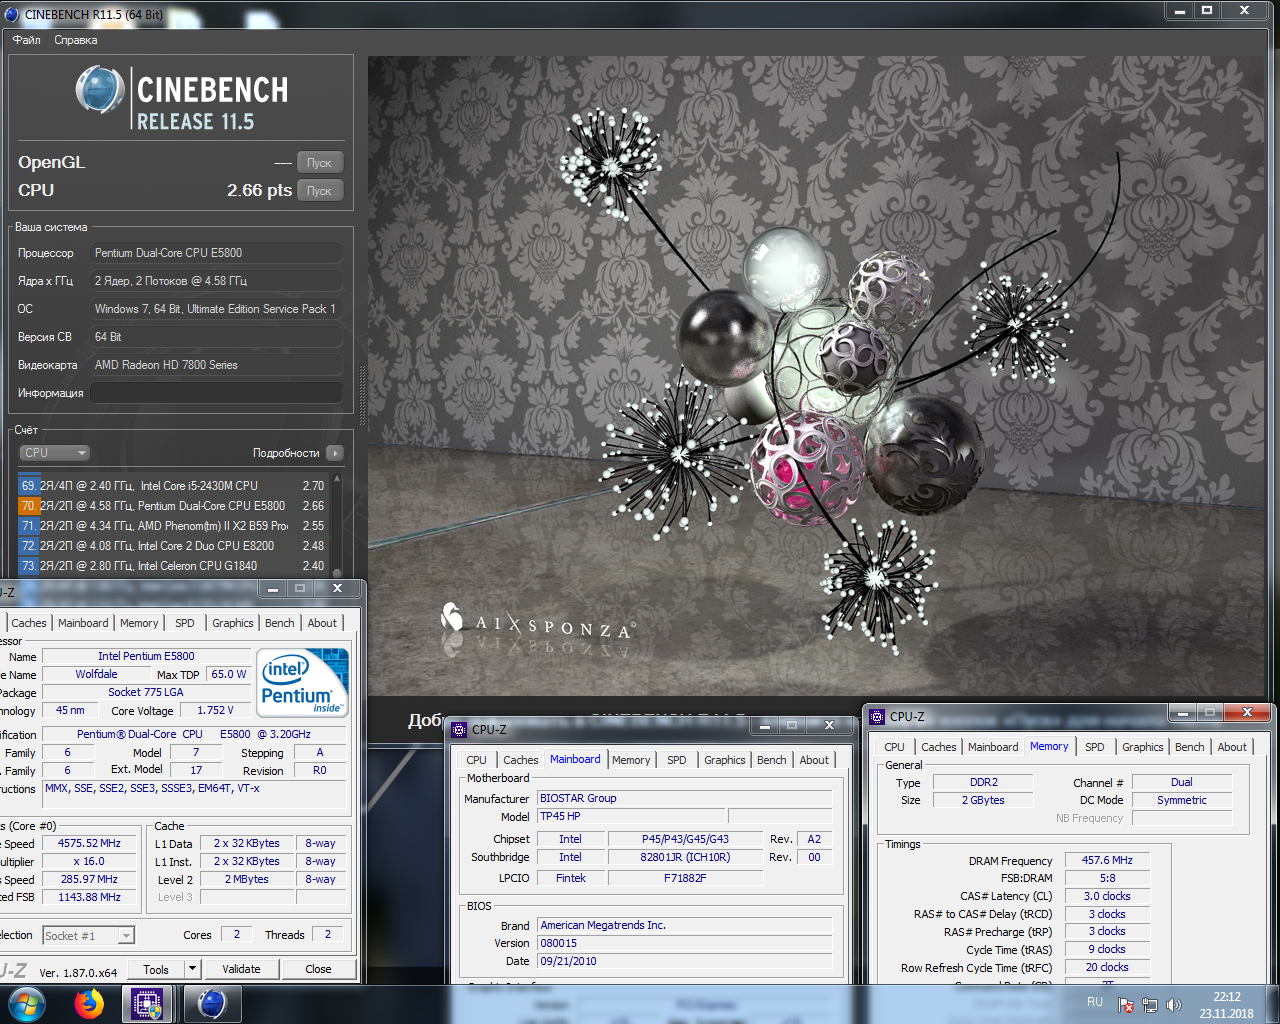This screenshot has height=1024, width=1280.
Task: Open CPU tab in middle CPU-Z window
Action: (477, 760)
